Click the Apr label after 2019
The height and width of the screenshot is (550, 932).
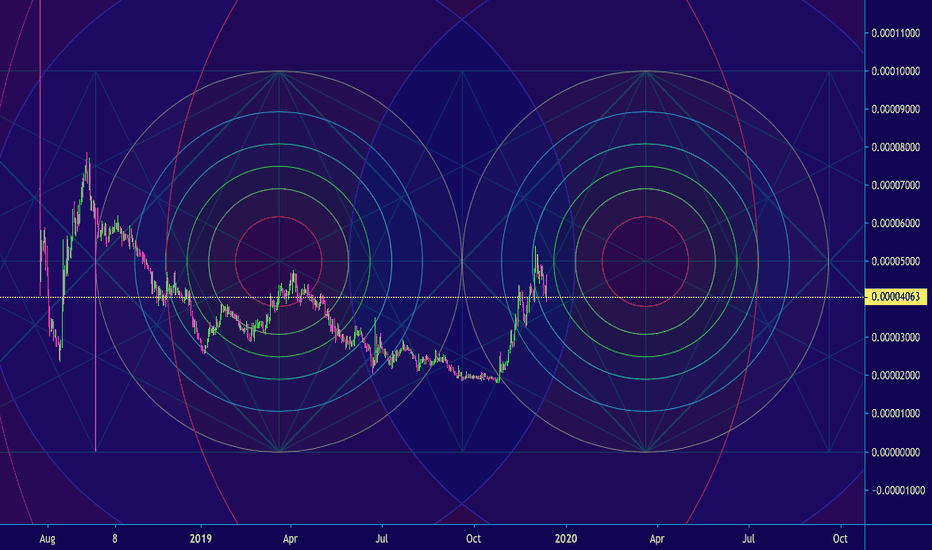(x=290, y=539)
